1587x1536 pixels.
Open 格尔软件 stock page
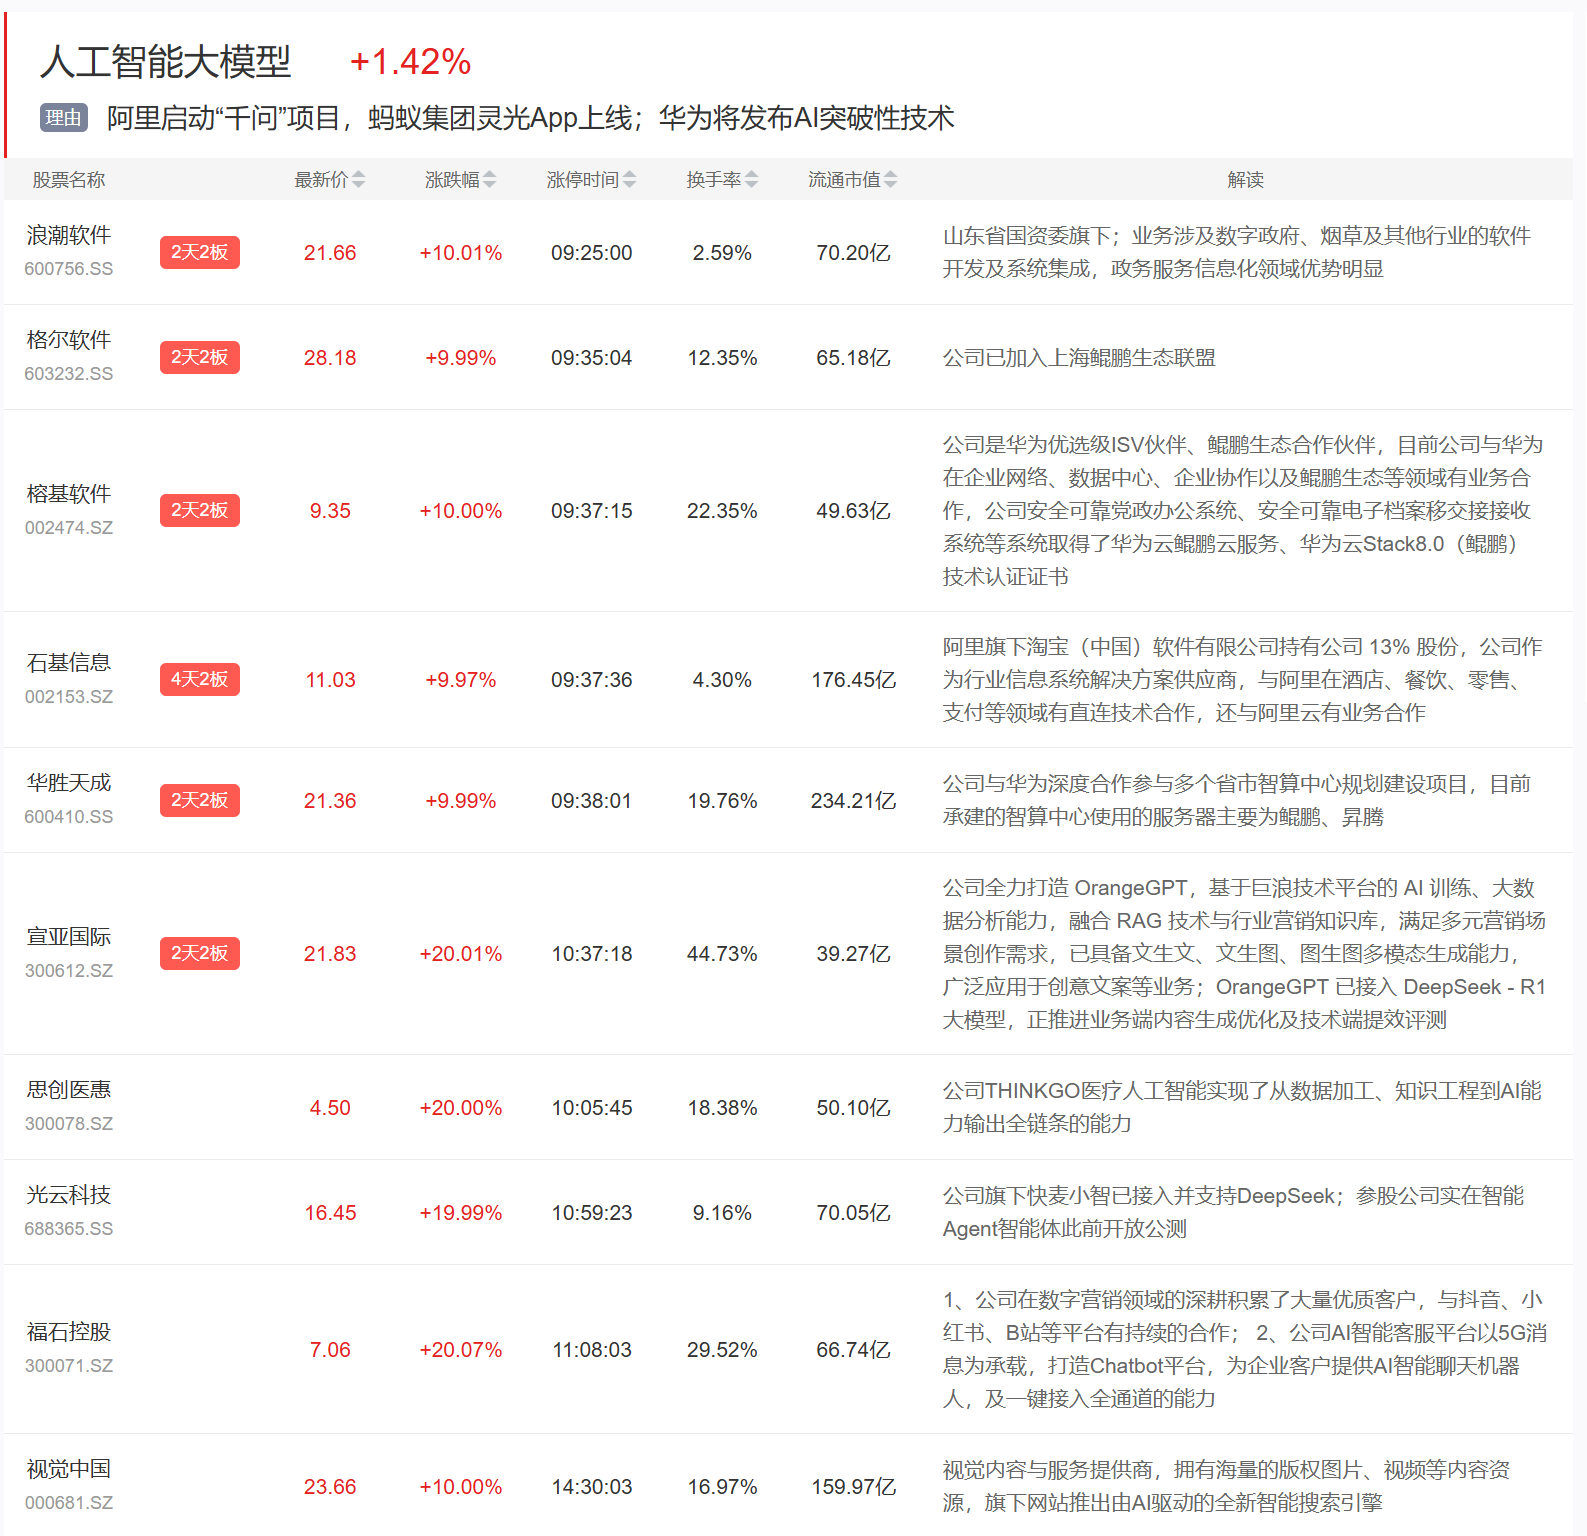click(x=69, y=341)
